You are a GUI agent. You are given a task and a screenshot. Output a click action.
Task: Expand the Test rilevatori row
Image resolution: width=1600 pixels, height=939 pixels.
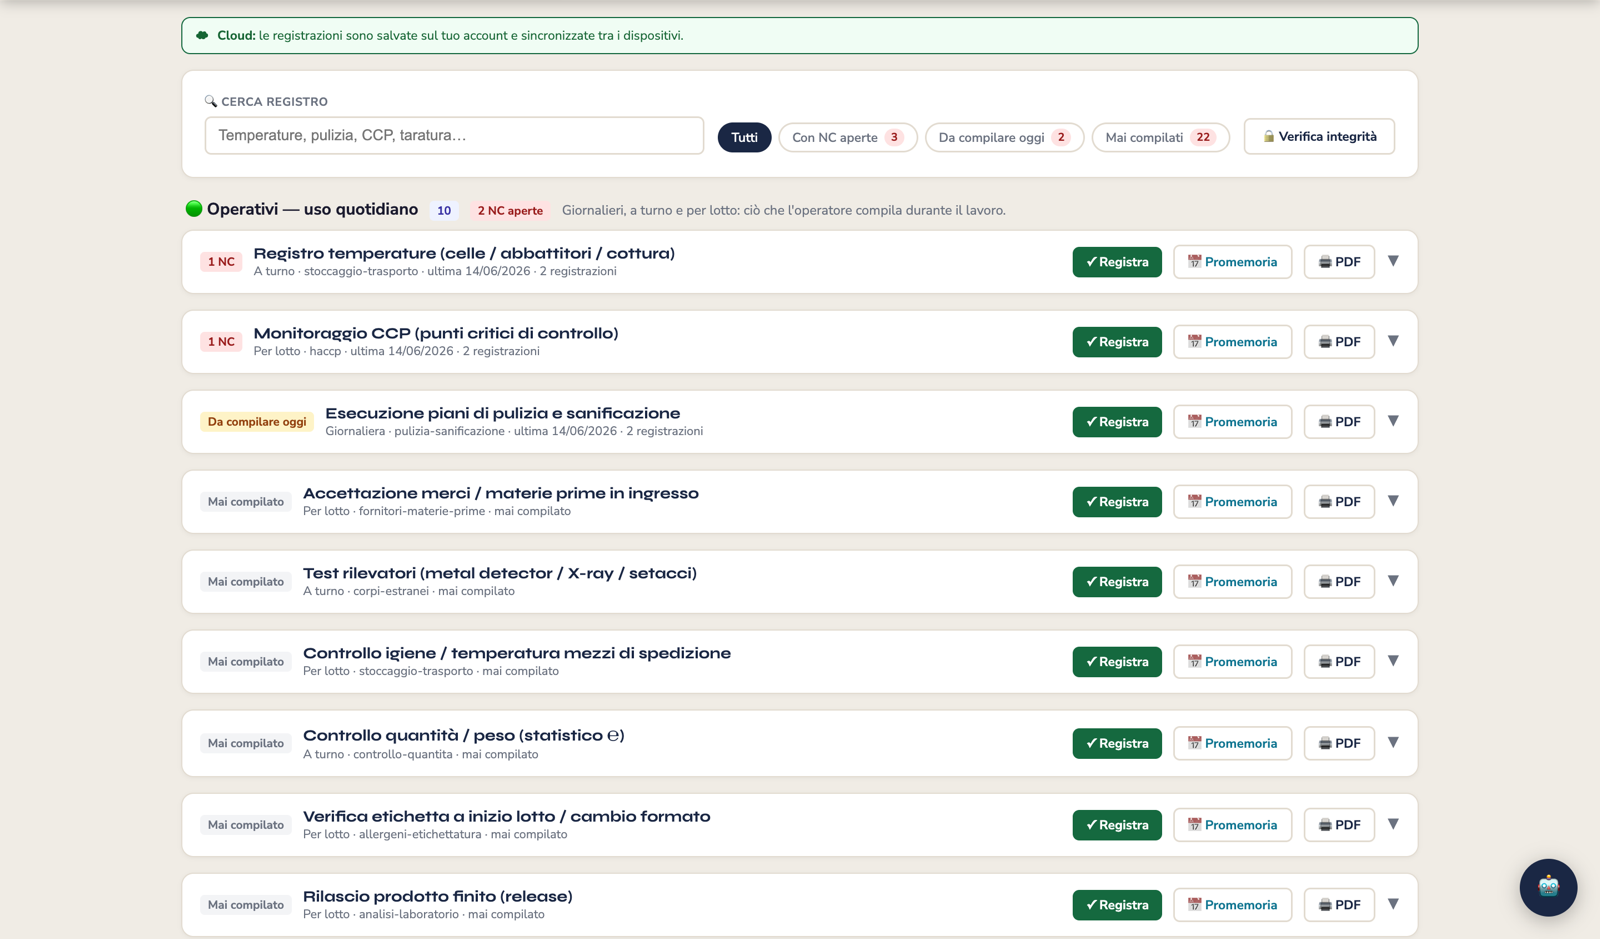click(x=1393, y=581)
